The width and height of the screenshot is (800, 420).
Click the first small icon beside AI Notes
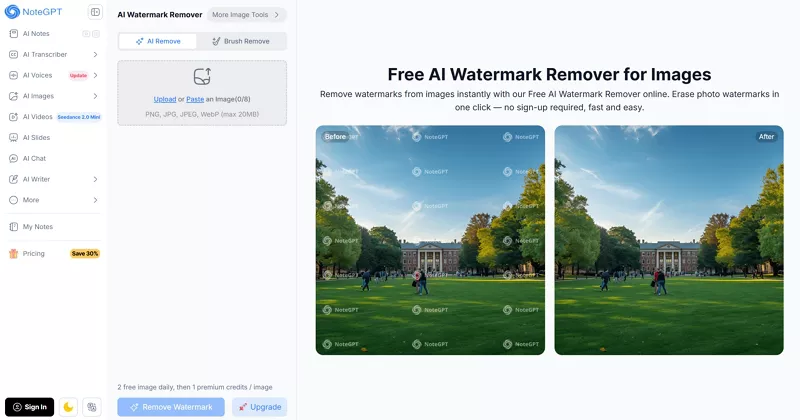[86, 34]
